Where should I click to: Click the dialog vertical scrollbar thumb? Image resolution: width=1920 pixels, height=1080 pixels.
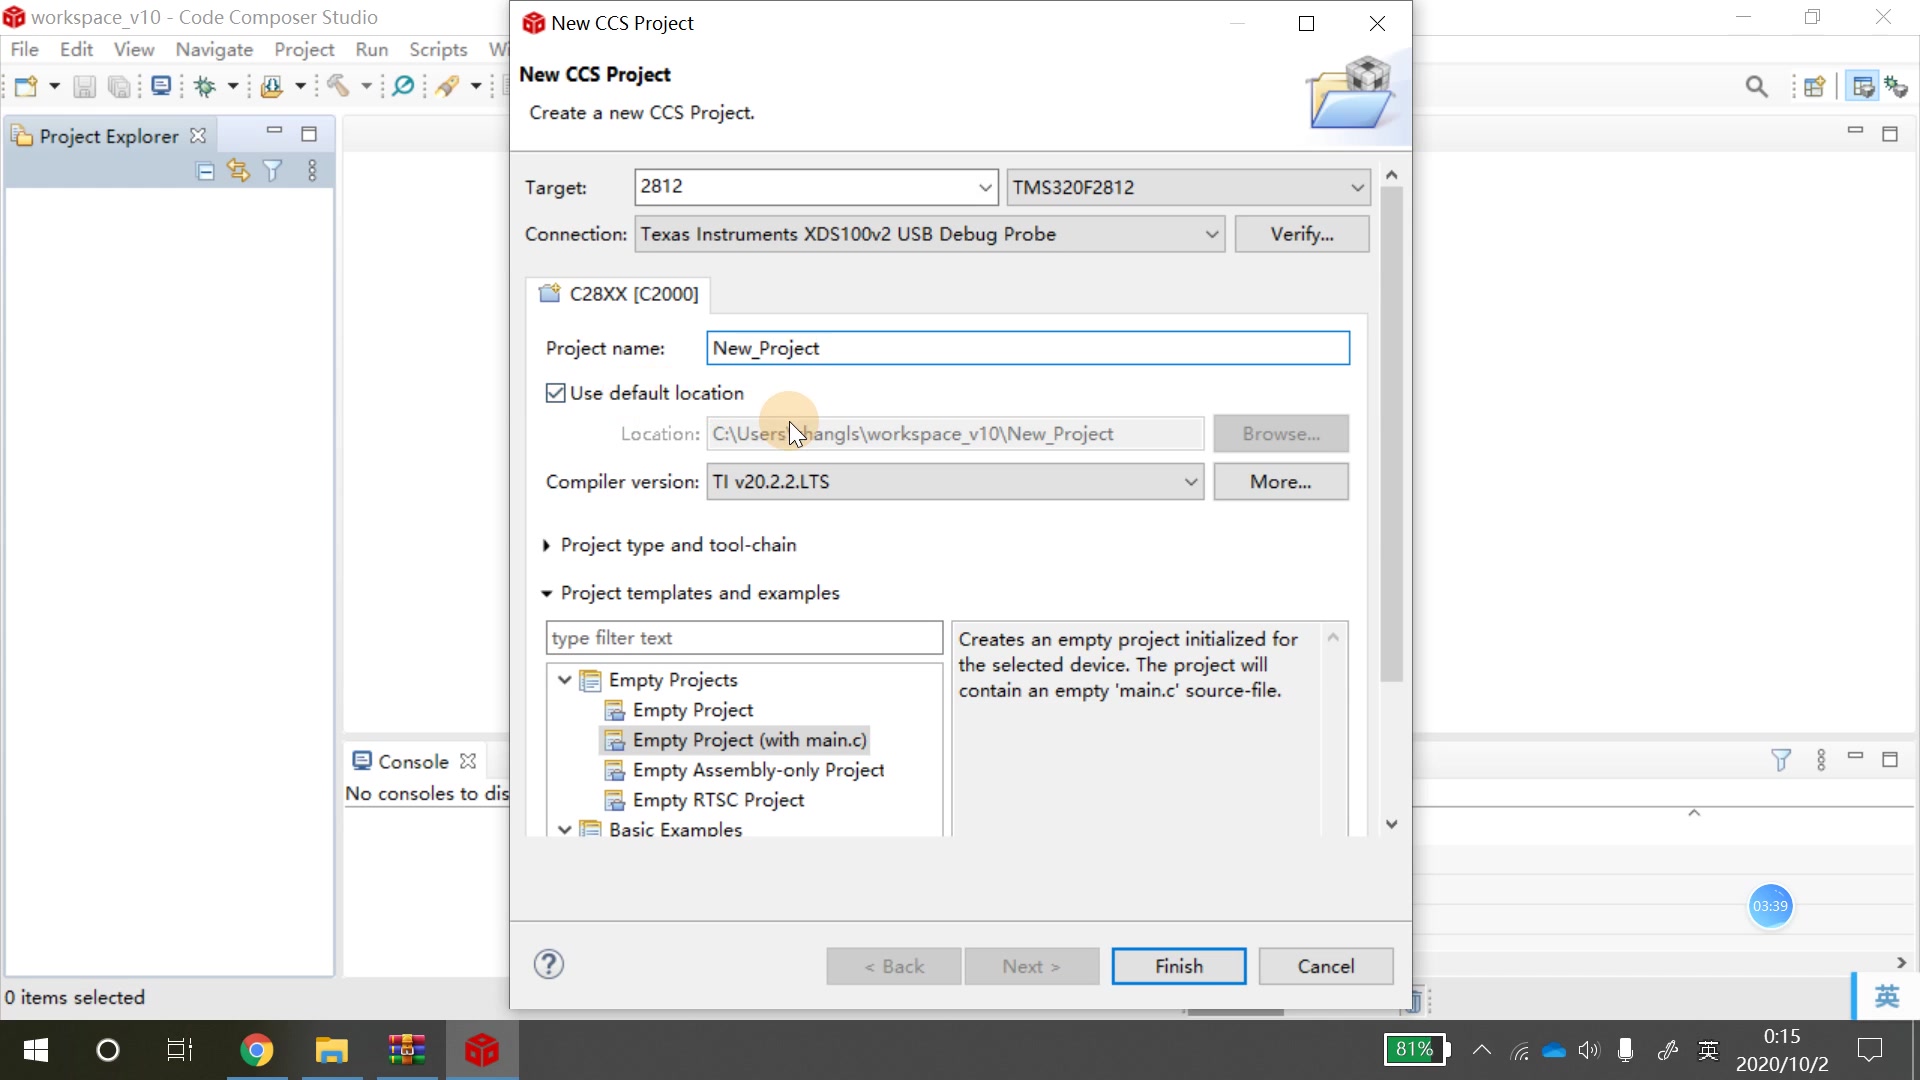[x=1391, y=435]
